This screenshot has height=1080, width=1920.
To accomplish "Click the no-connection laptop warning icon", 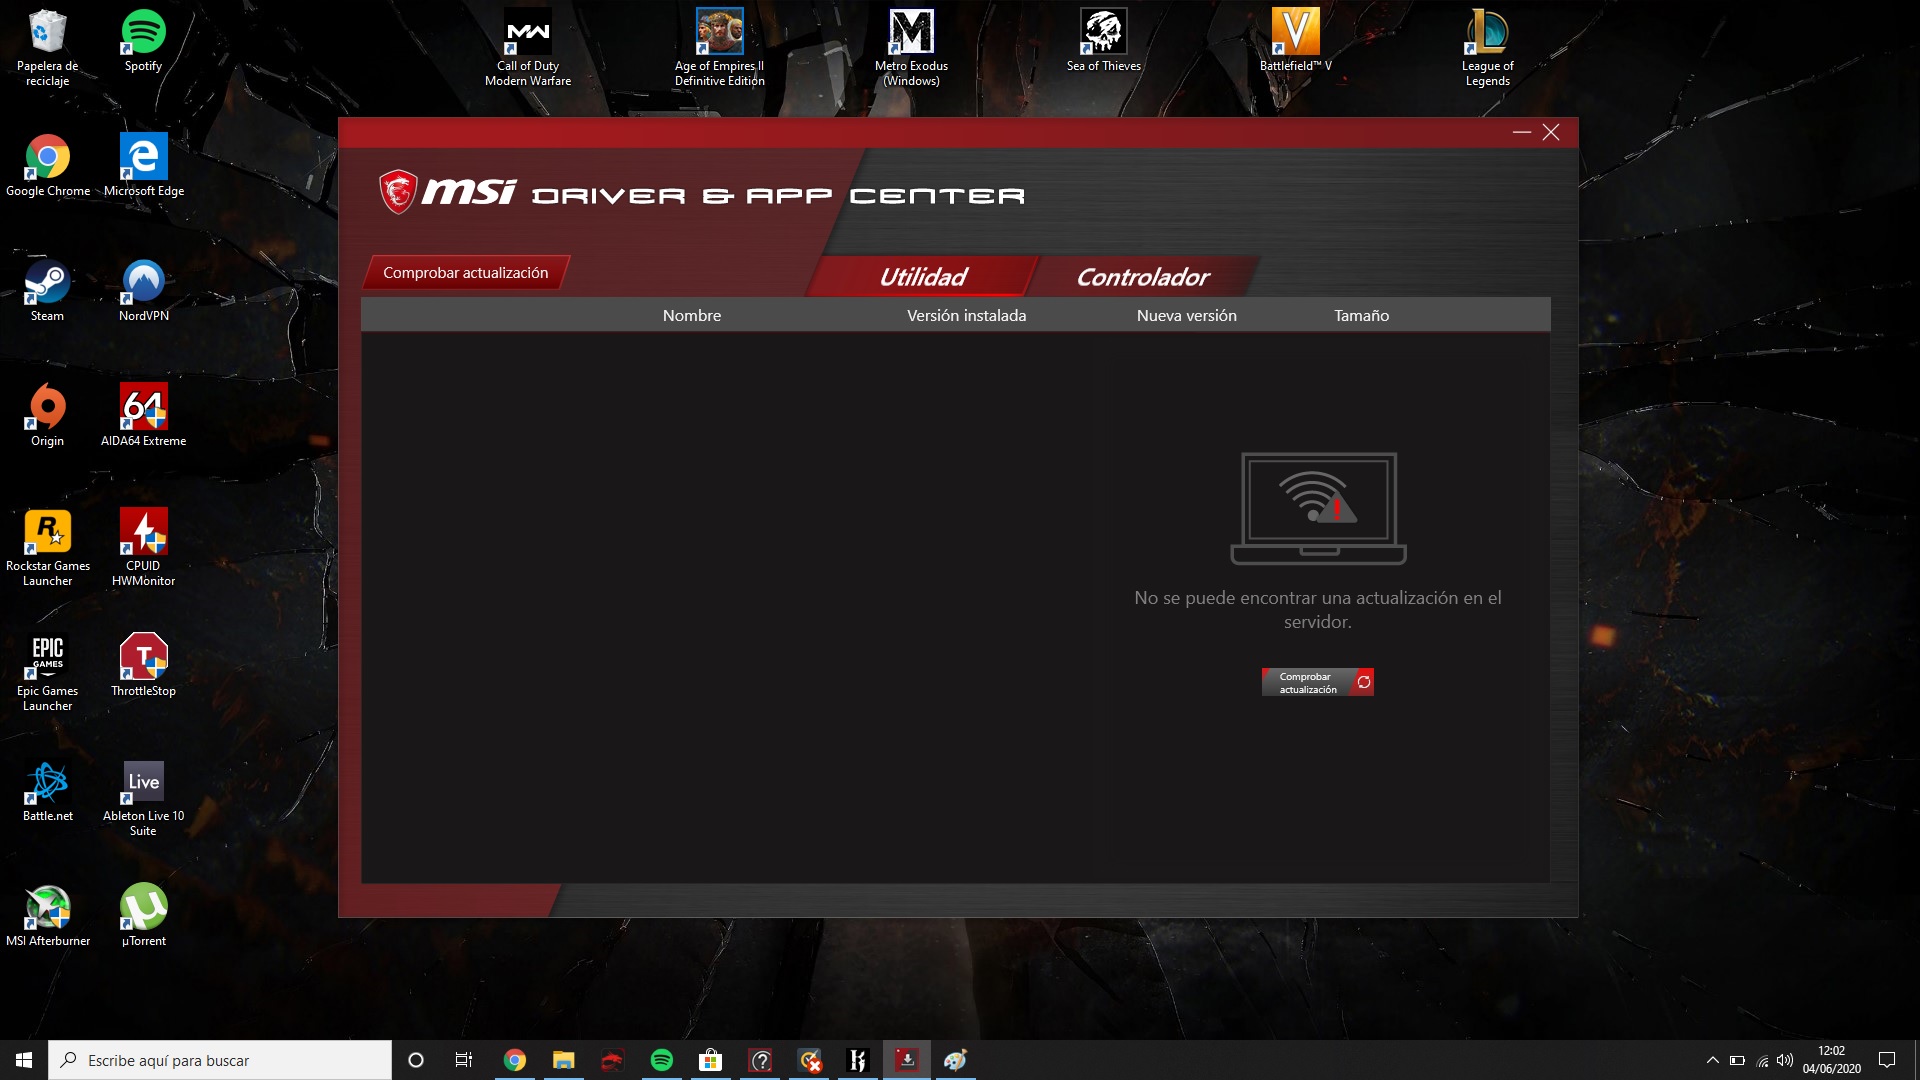I will (1318, 508).
